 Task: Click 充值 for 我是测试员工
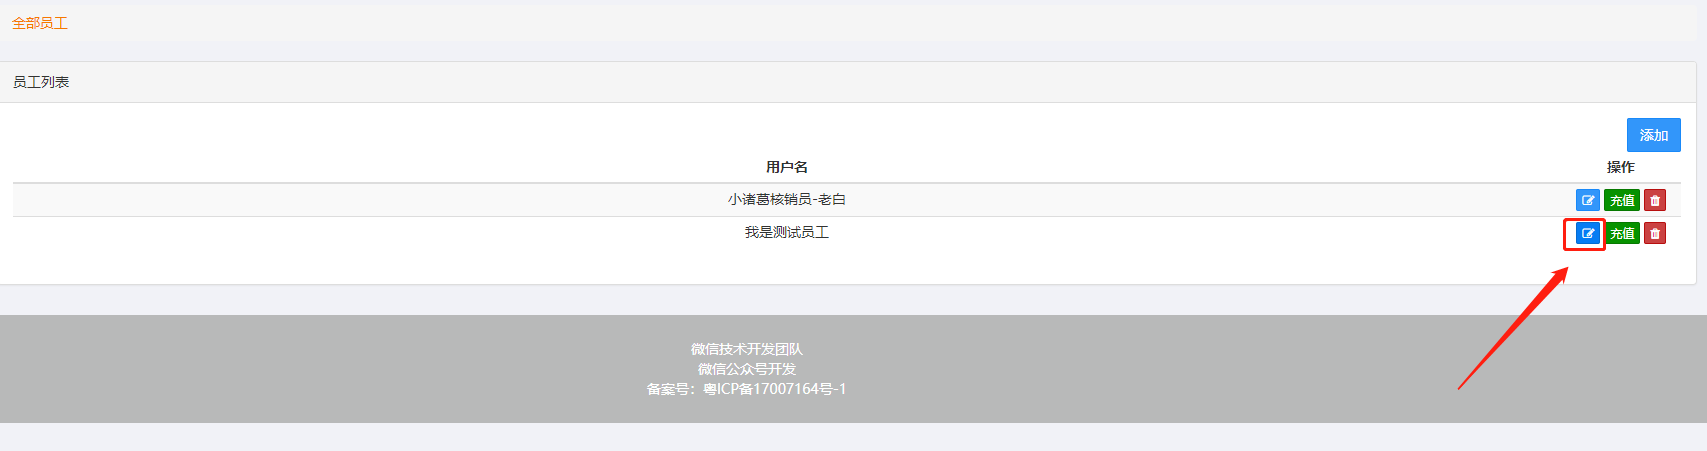click(1622, 233)
